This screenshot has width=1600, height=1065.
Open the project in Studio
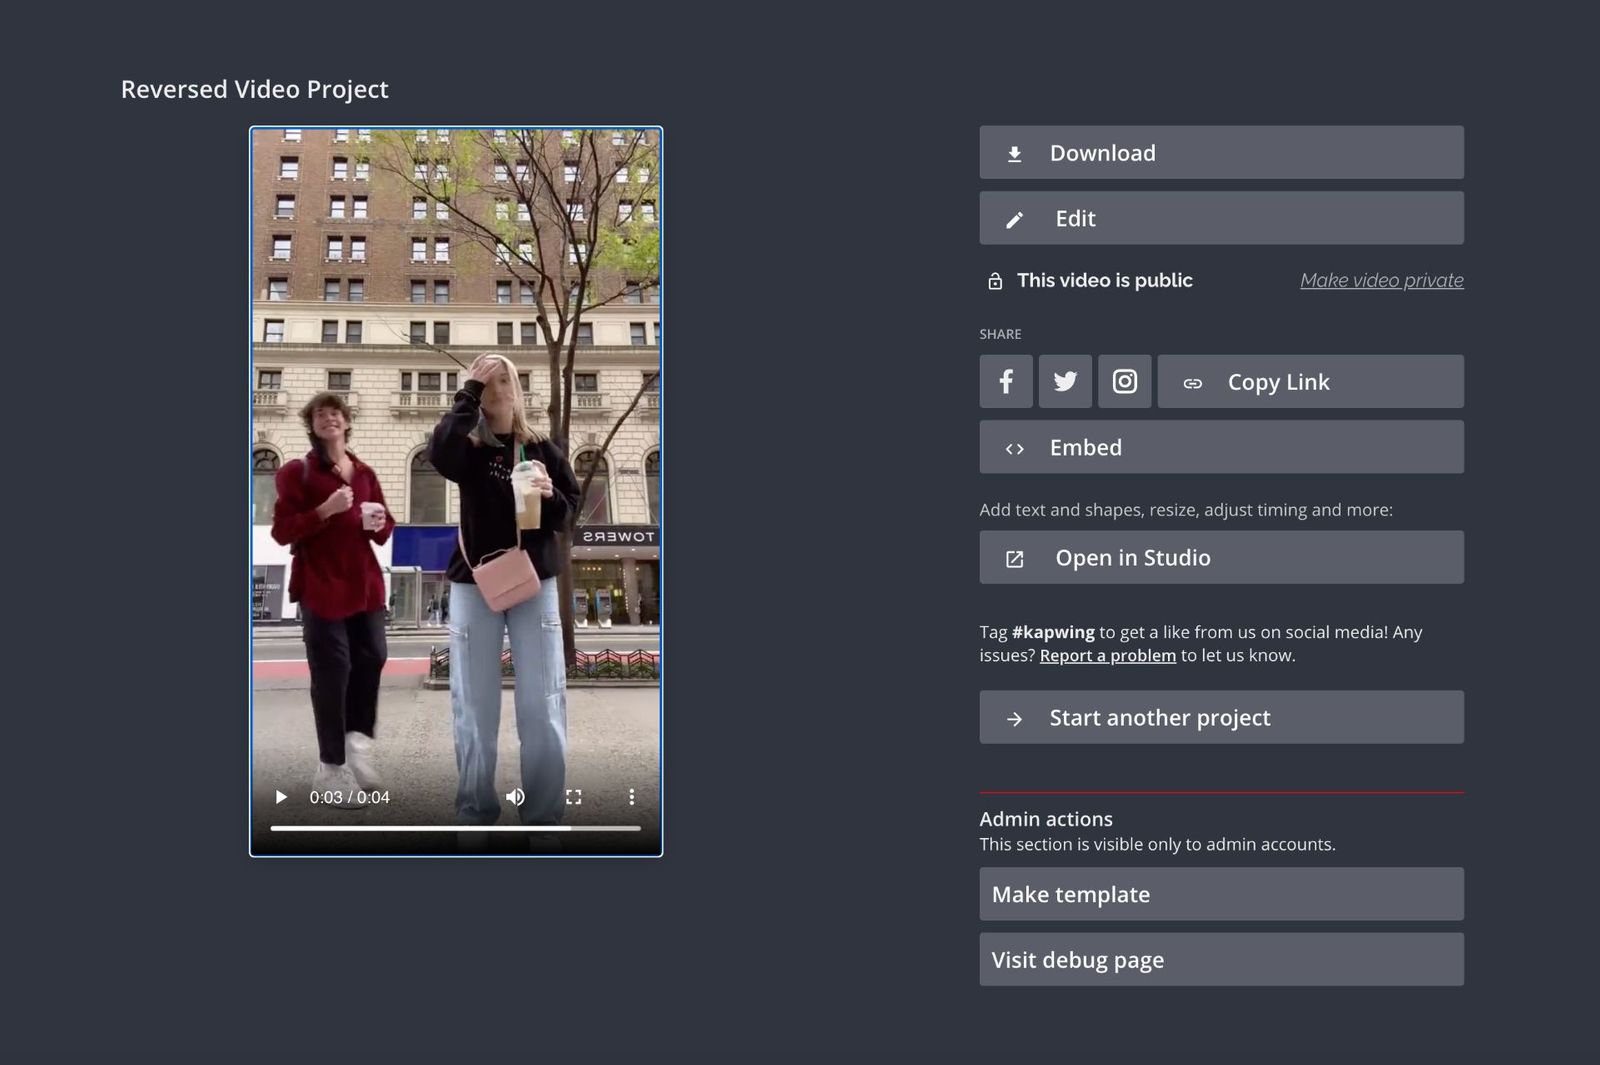click(1221, 558)
